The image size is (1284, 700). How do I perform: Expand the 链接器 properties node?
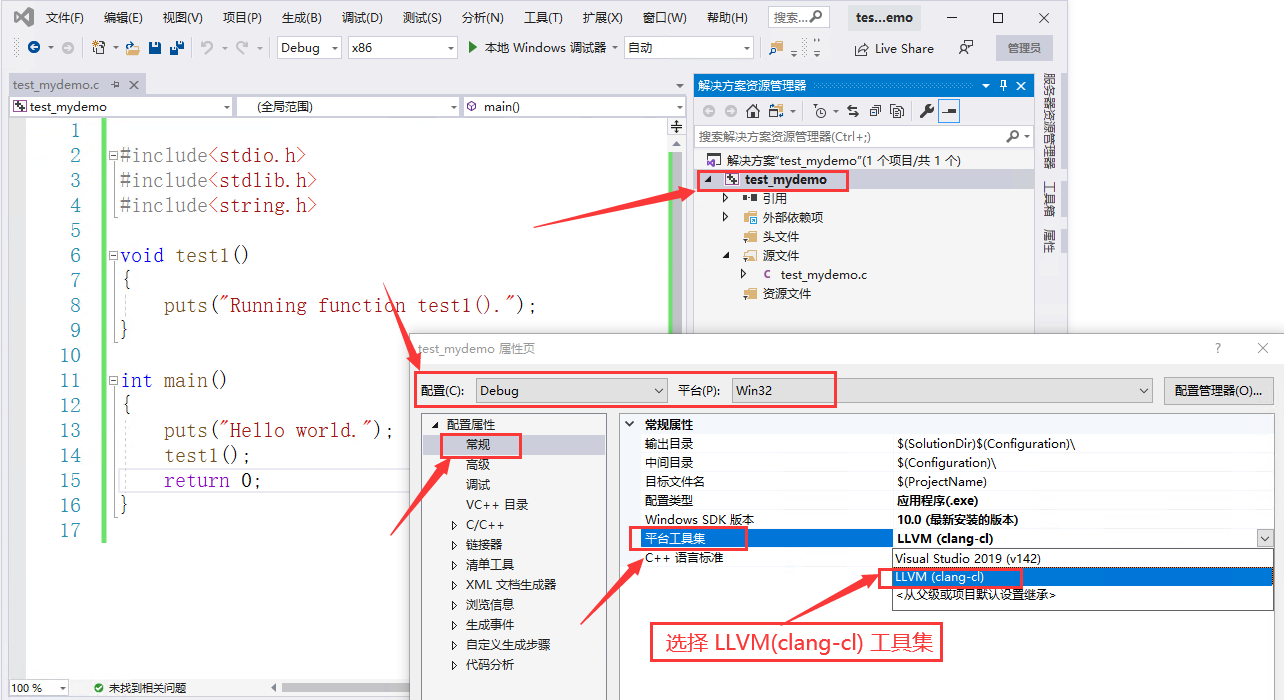click(455, 545)
